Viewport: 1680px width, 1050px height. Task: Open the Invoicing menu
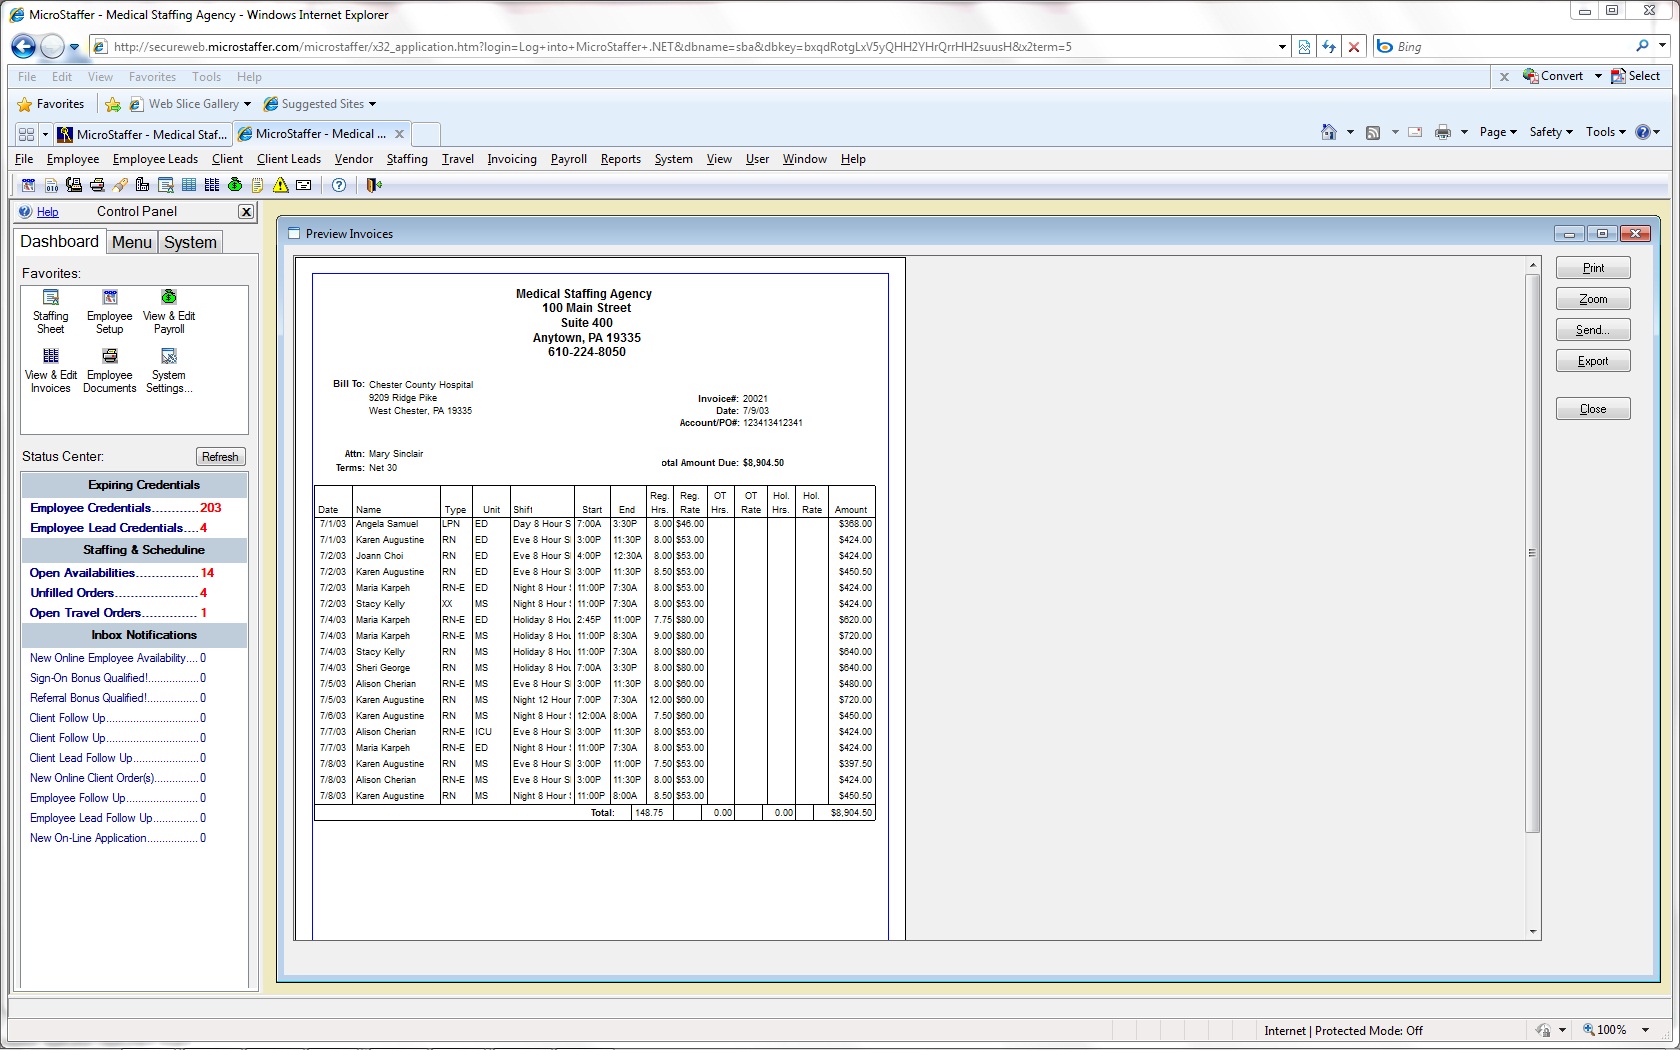pyautogui.click(x=511, y=159)
